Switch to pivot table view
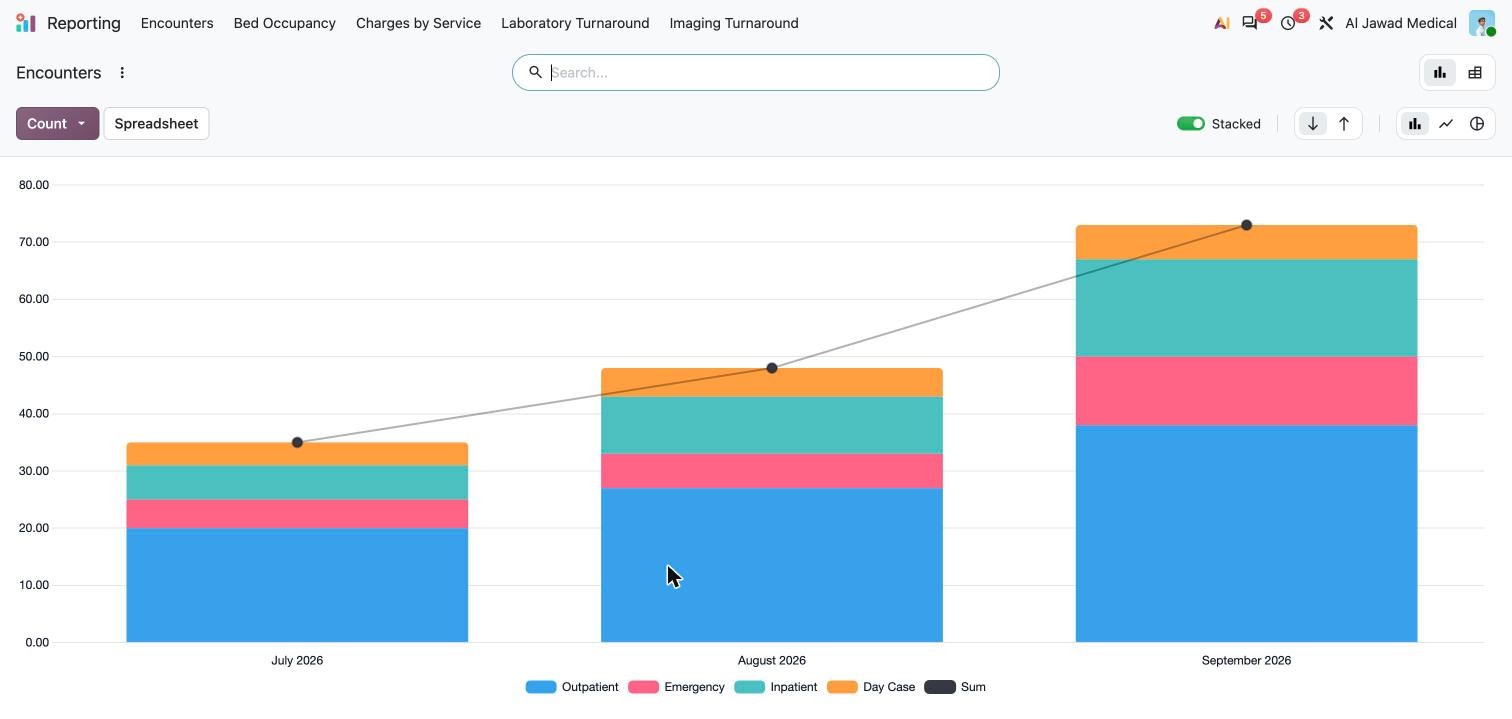The width and height of the screenshot is (1512, 719). (1475, 73)
